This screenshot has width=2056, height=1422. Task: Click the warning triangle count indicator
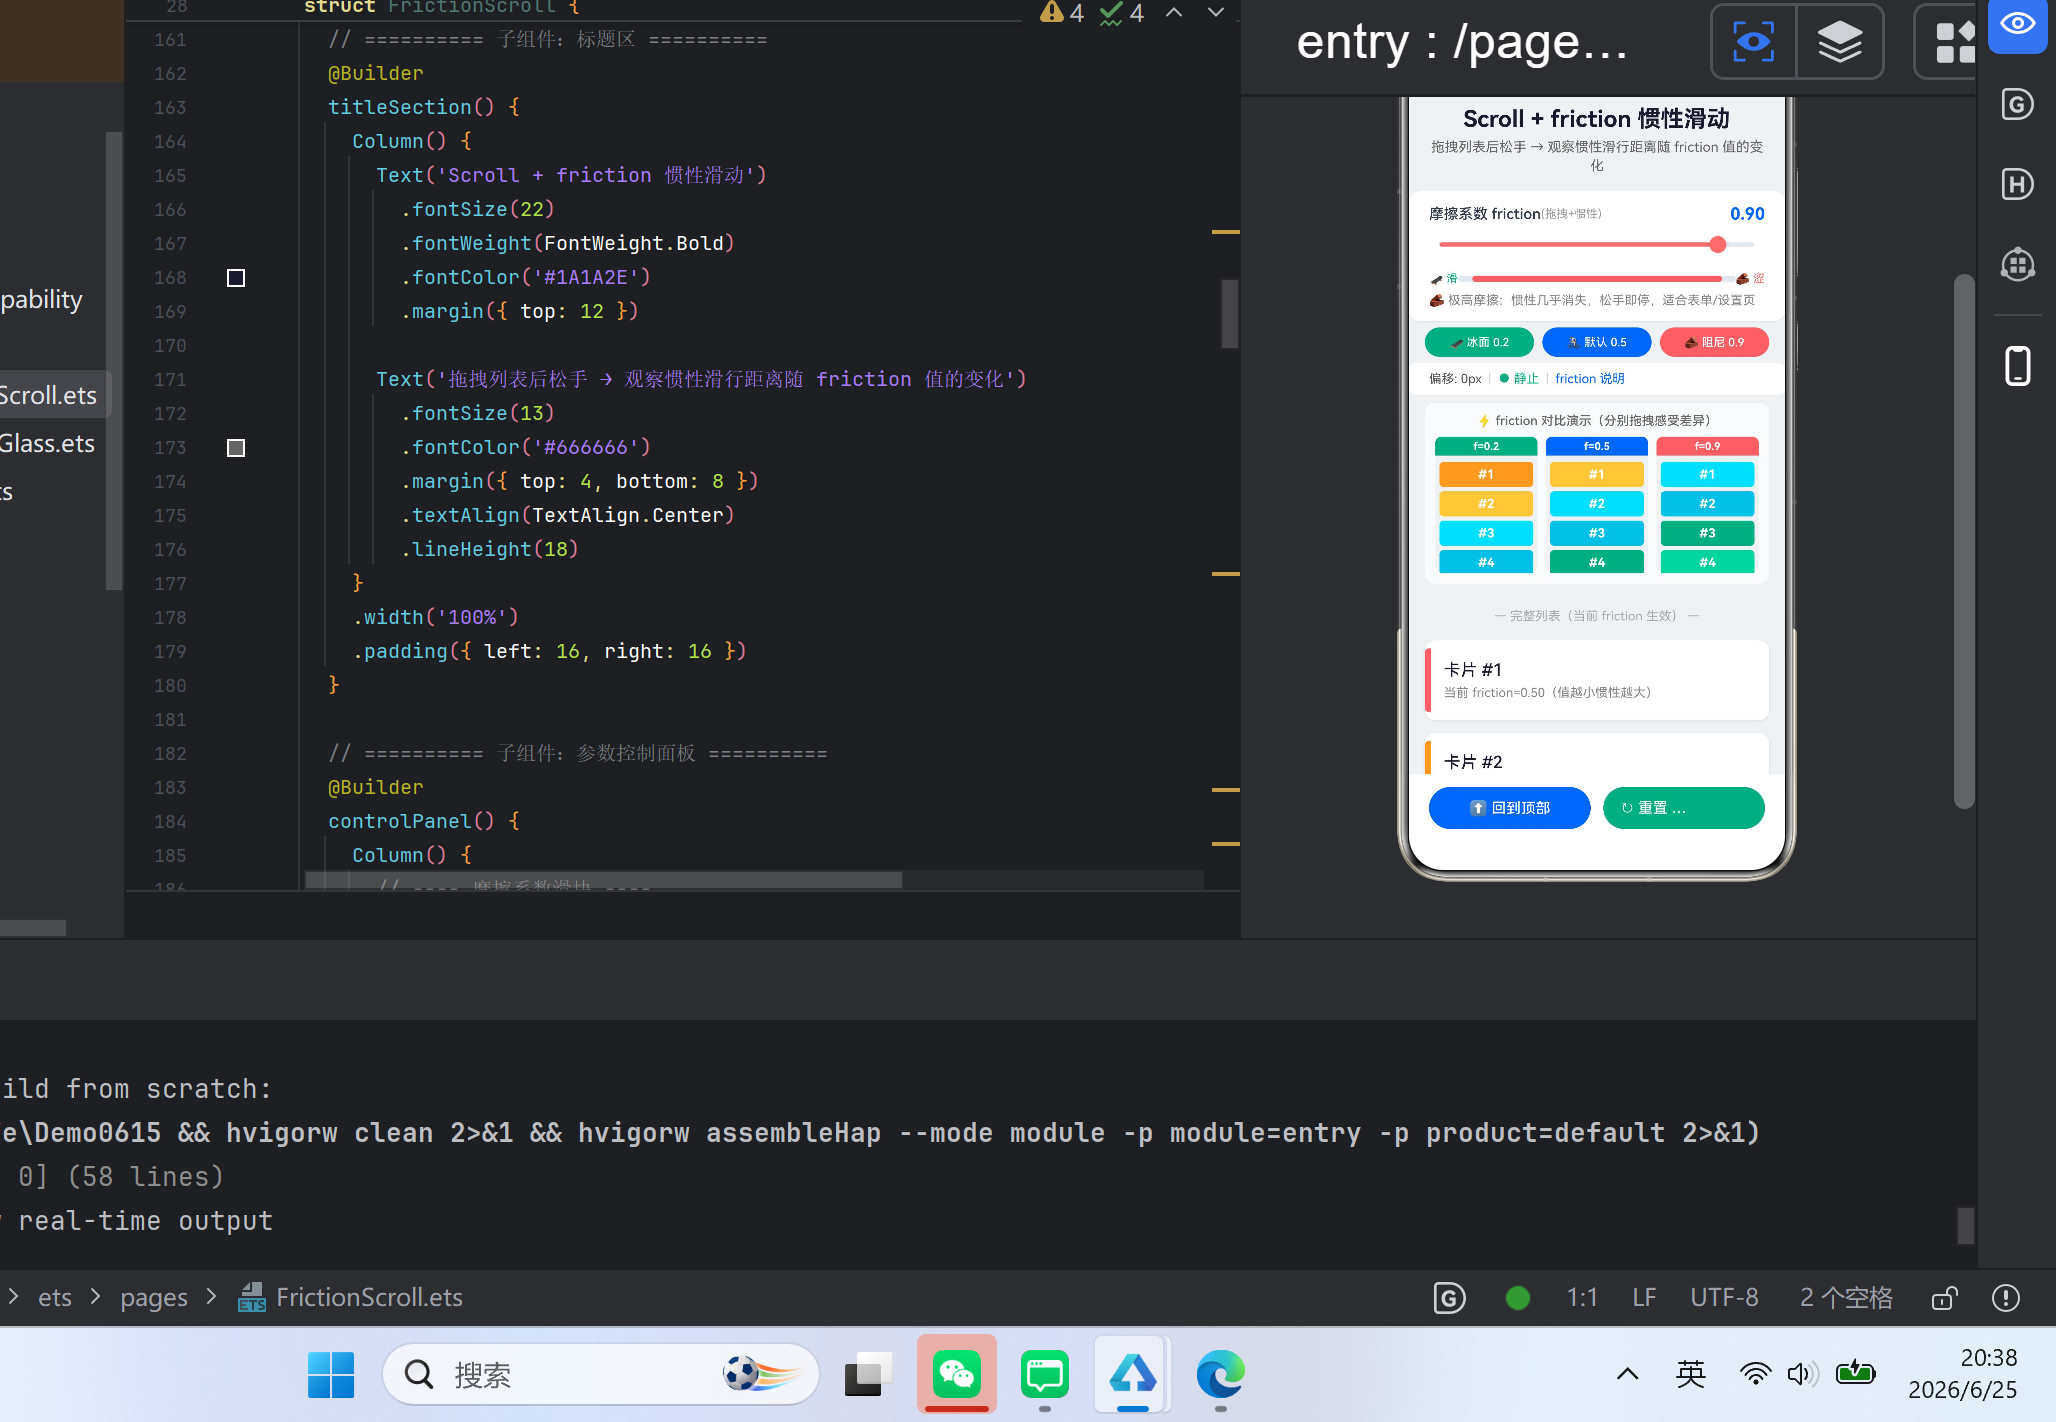(x=1061, y=12)
